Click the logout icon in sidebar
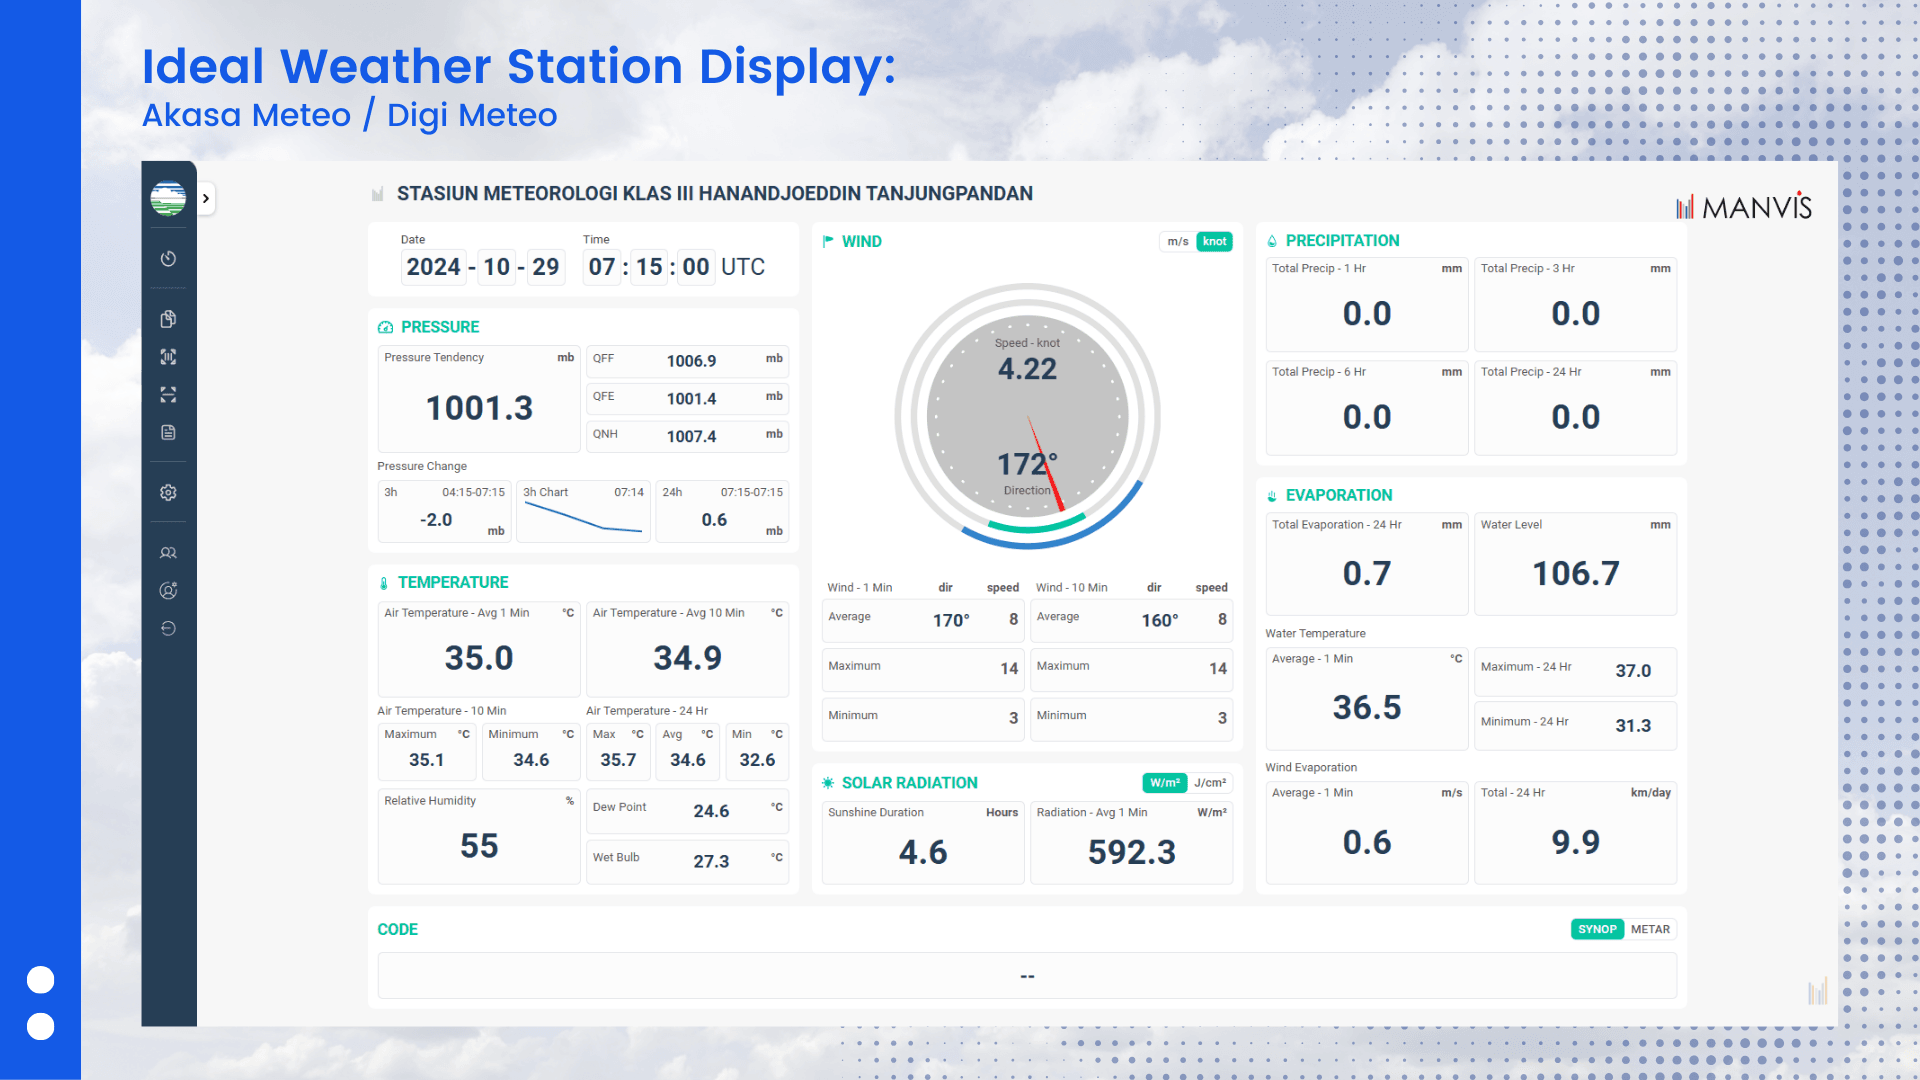Screen dimensions: 1920x1080 pos(168,628)
